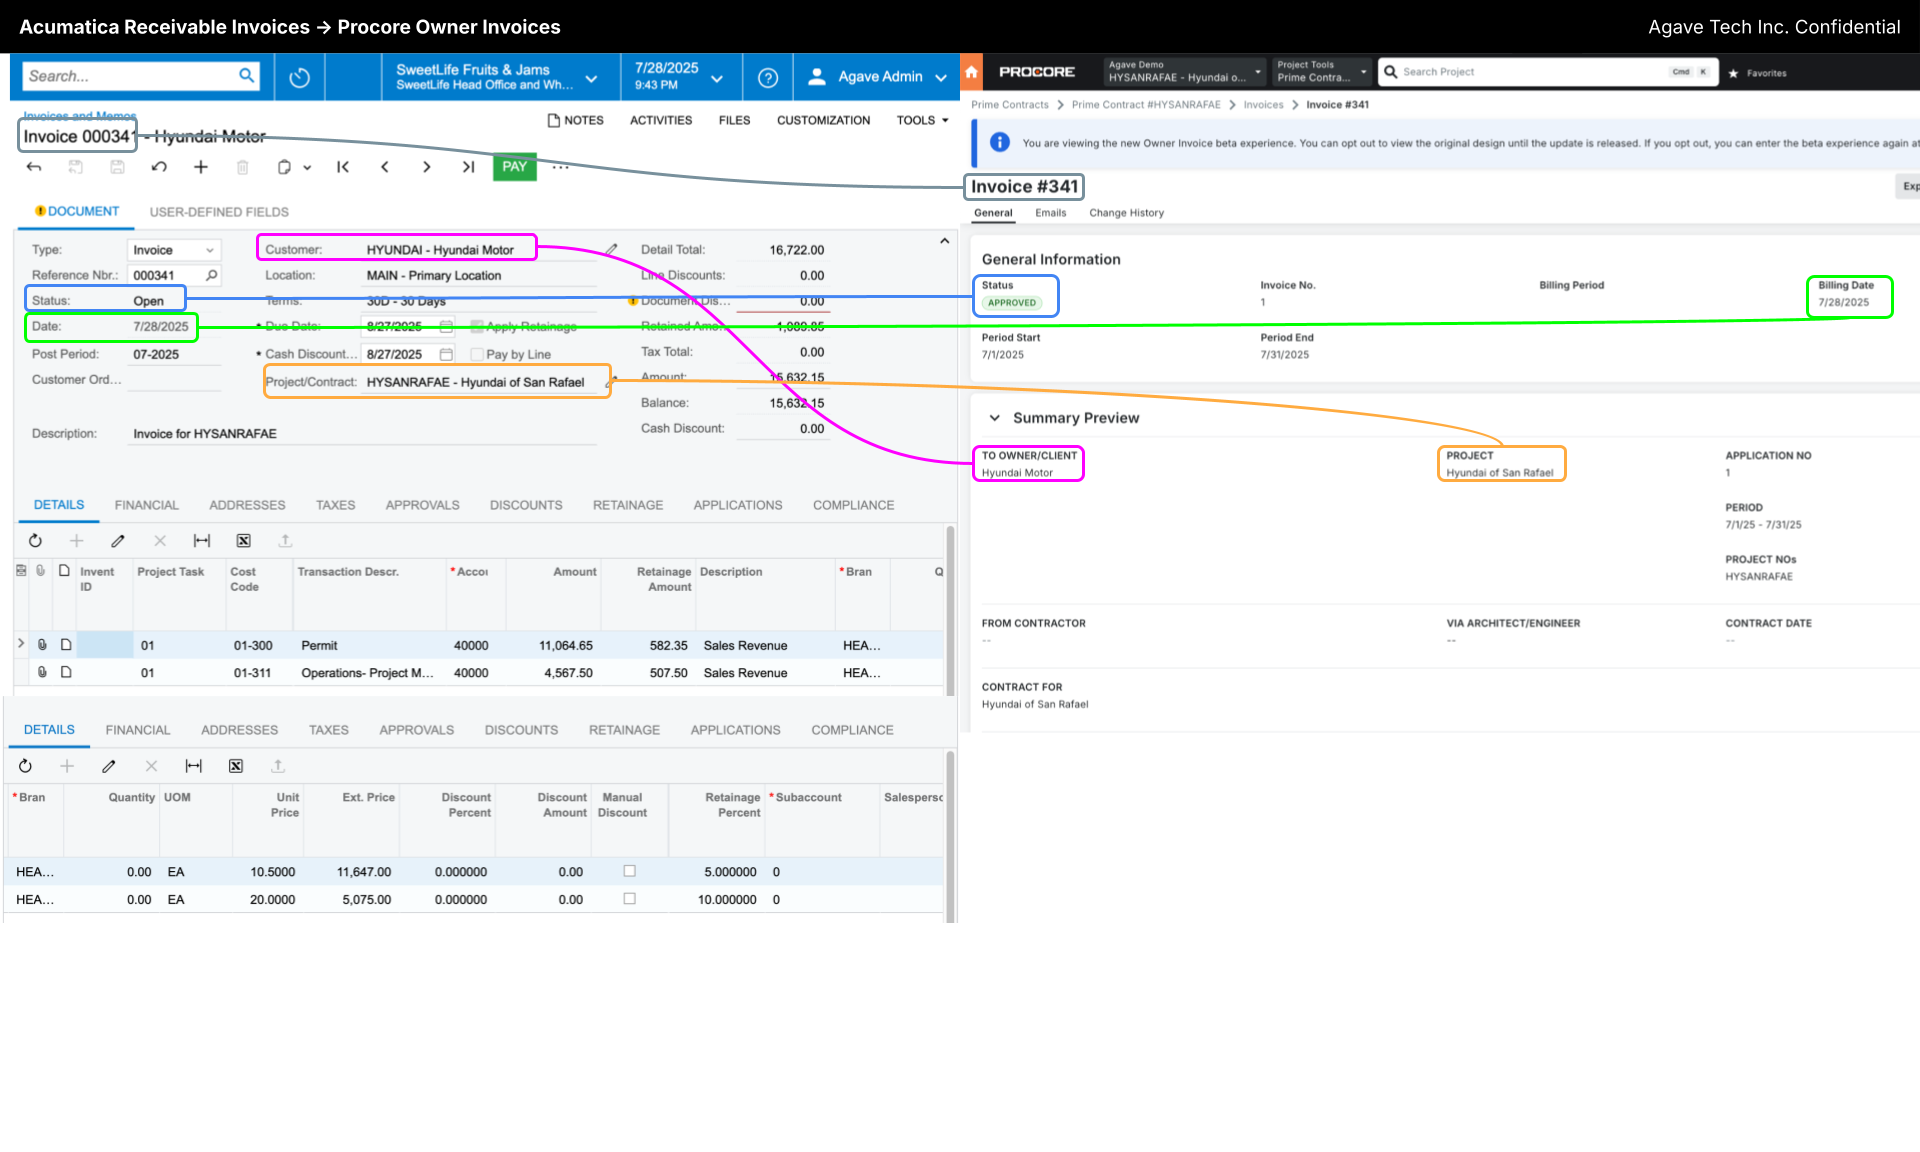Click the green PAY button
The height and width of the screenshot is (1152, 1920).
514,167
